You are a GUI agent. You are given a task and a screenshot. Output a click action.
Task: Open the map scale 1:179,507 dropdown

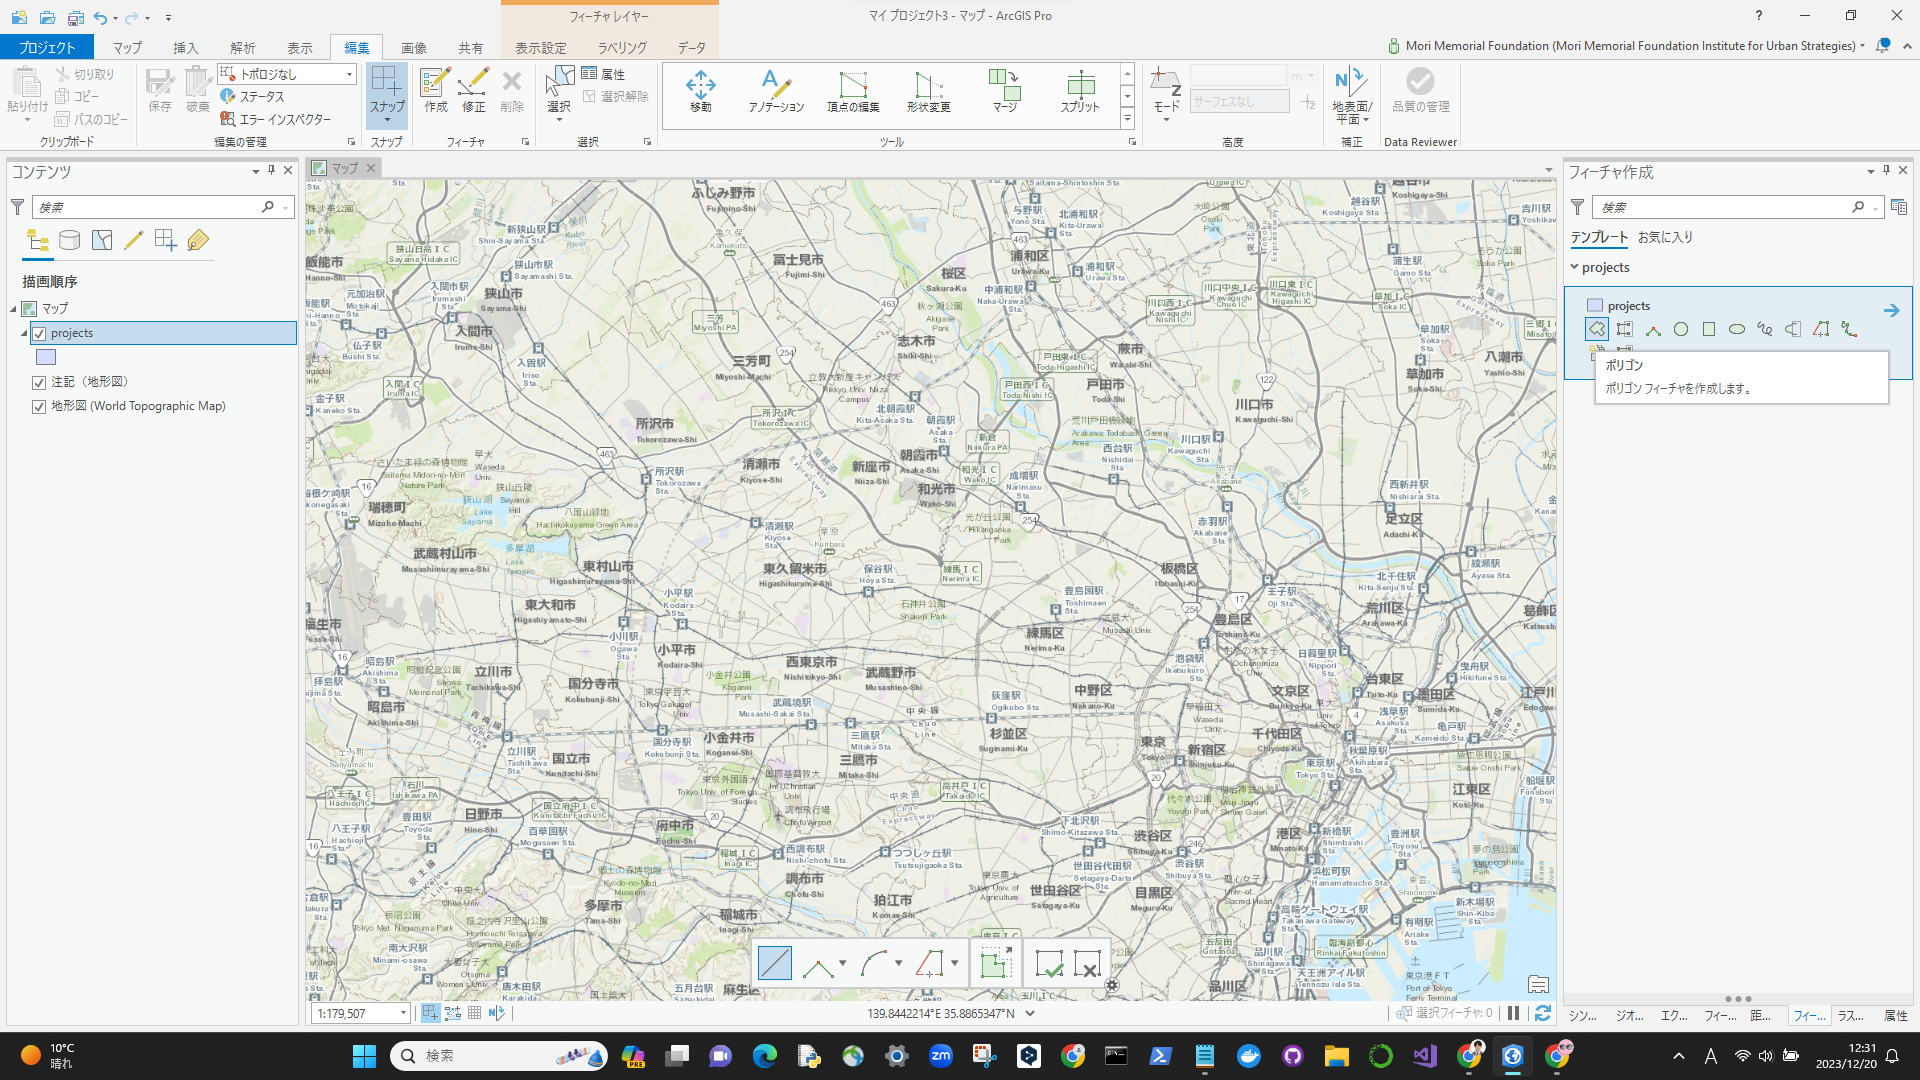click(403, 1013)
